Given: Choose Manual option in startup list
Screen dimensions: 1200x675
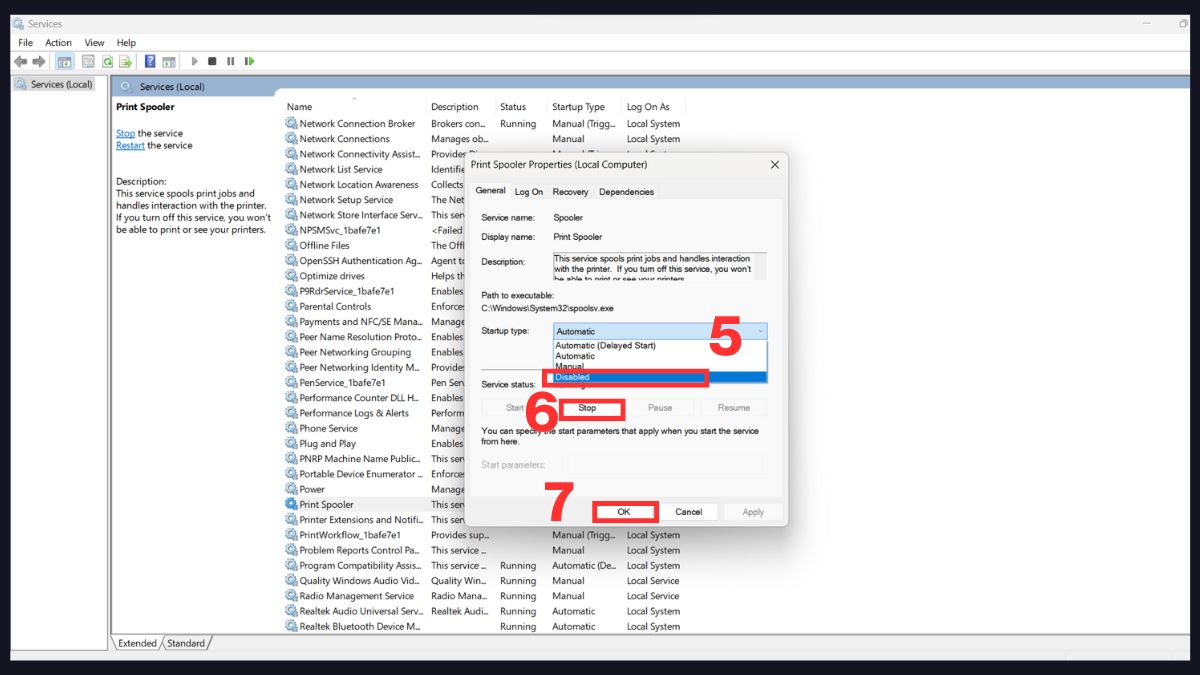Looking at the screenshot, I should 660,366.
